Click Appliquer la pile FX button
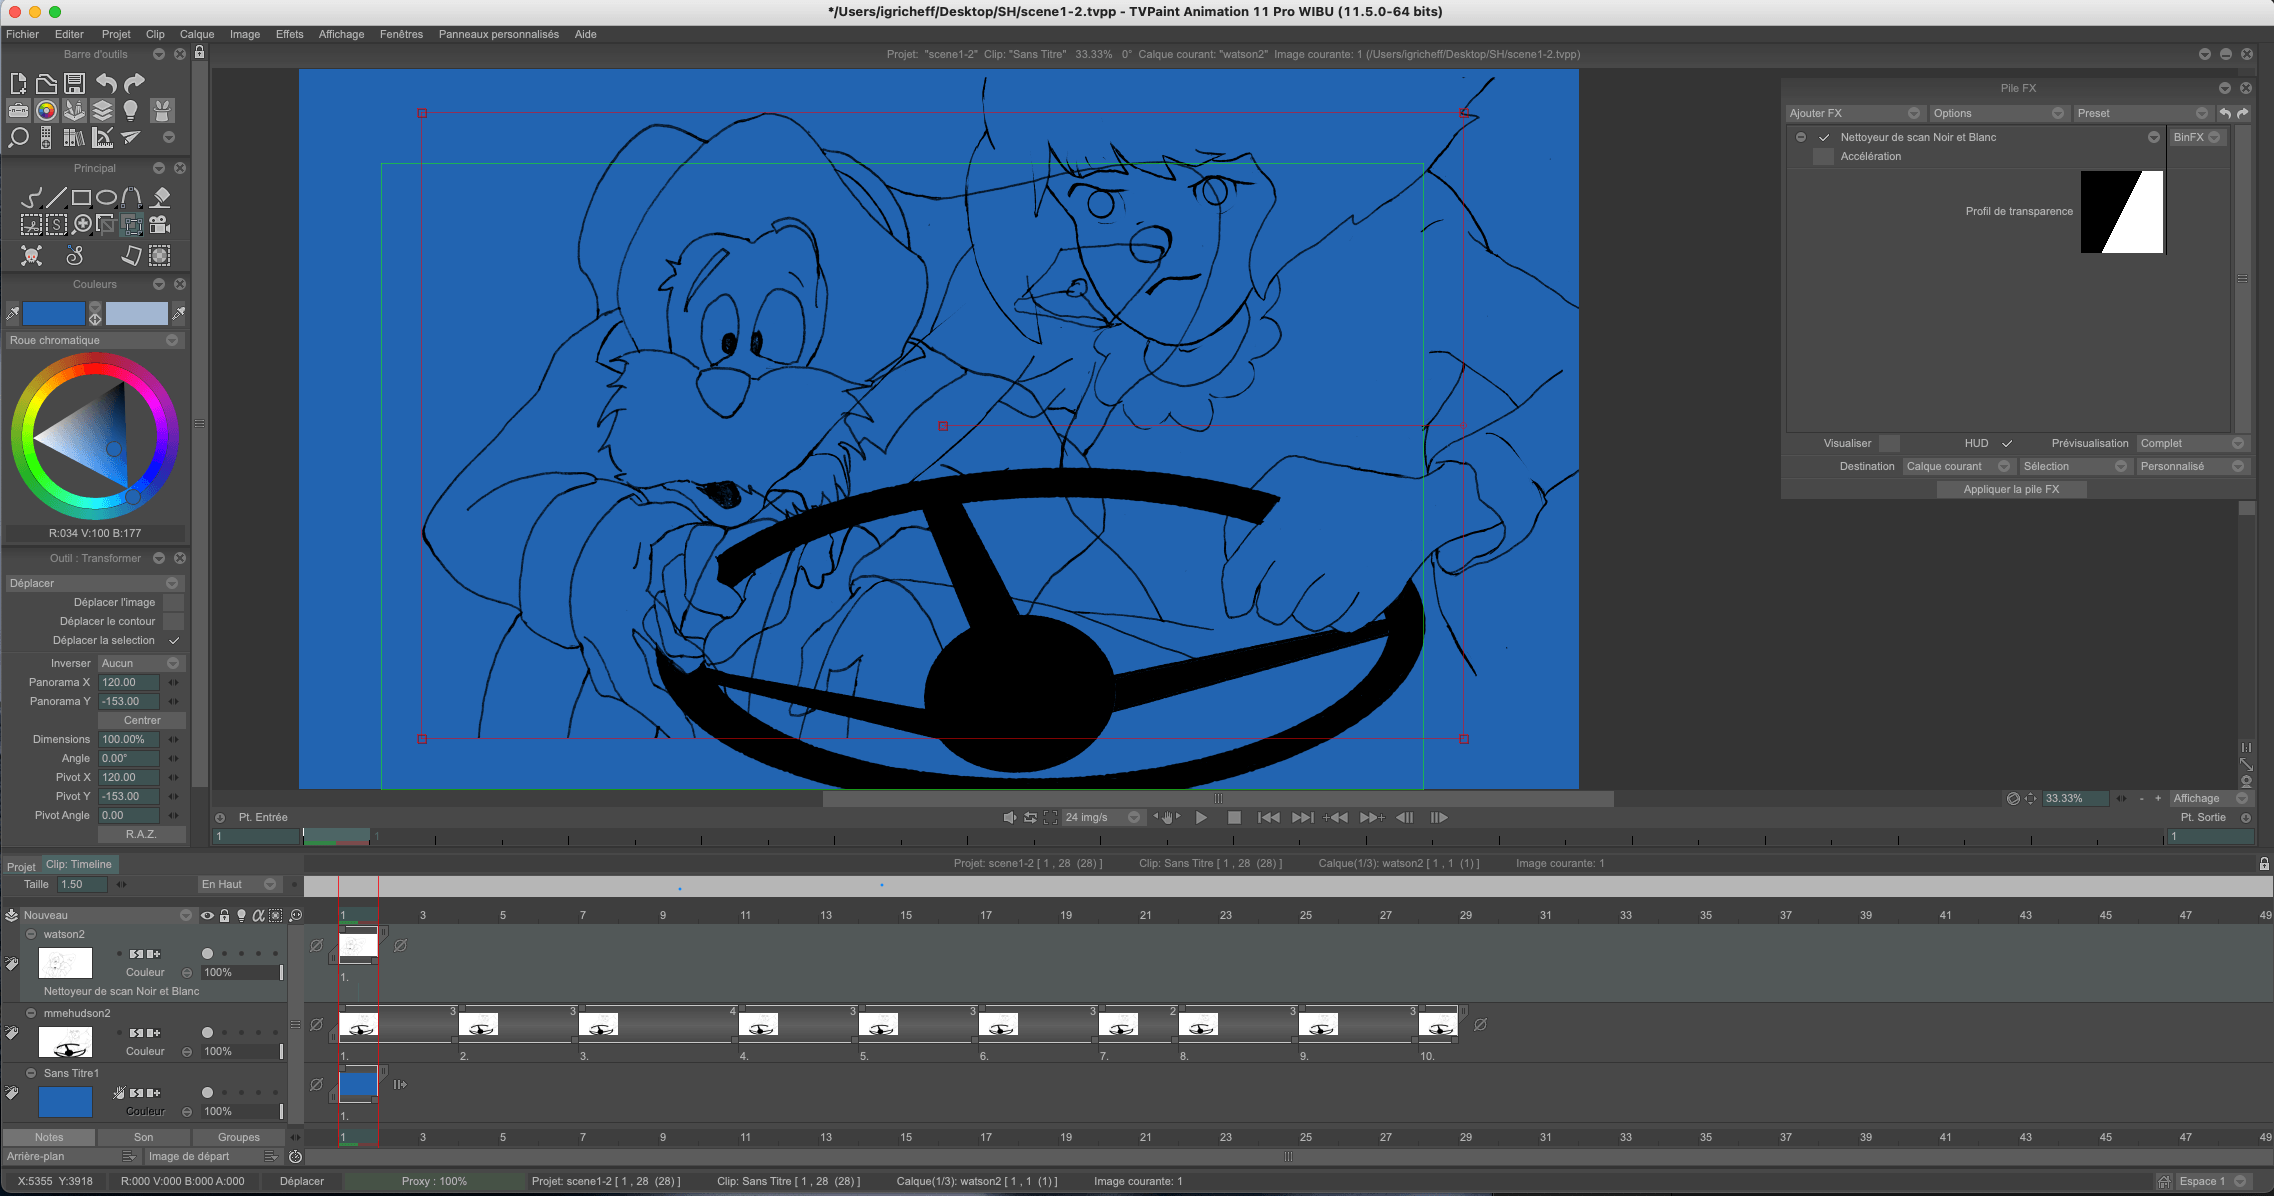 pos(2011,489)
